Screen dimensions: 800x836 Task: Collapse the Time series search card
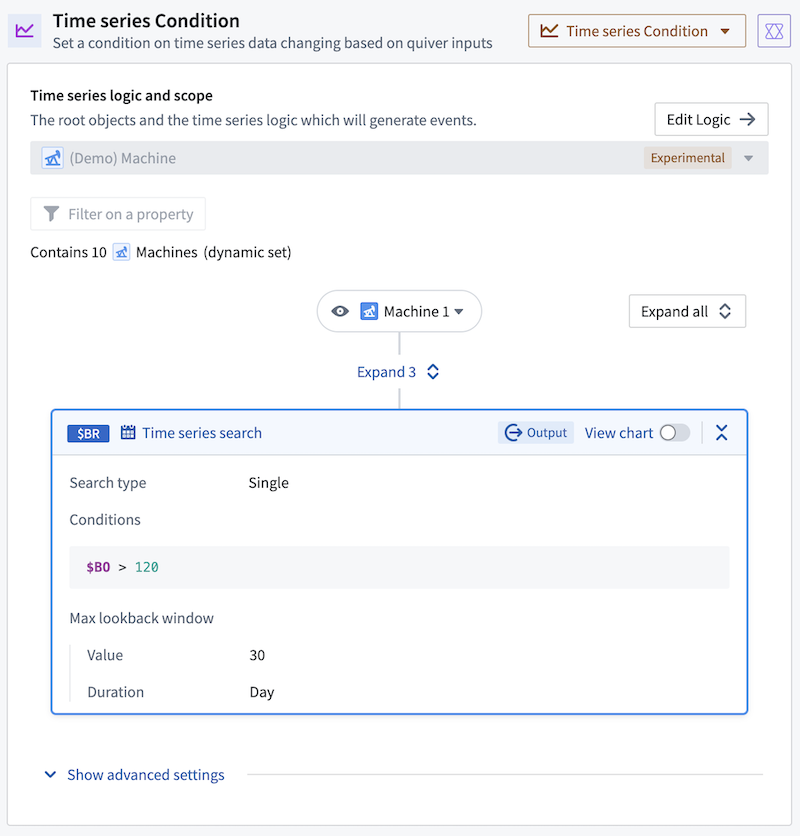click(x=722, y=432)
